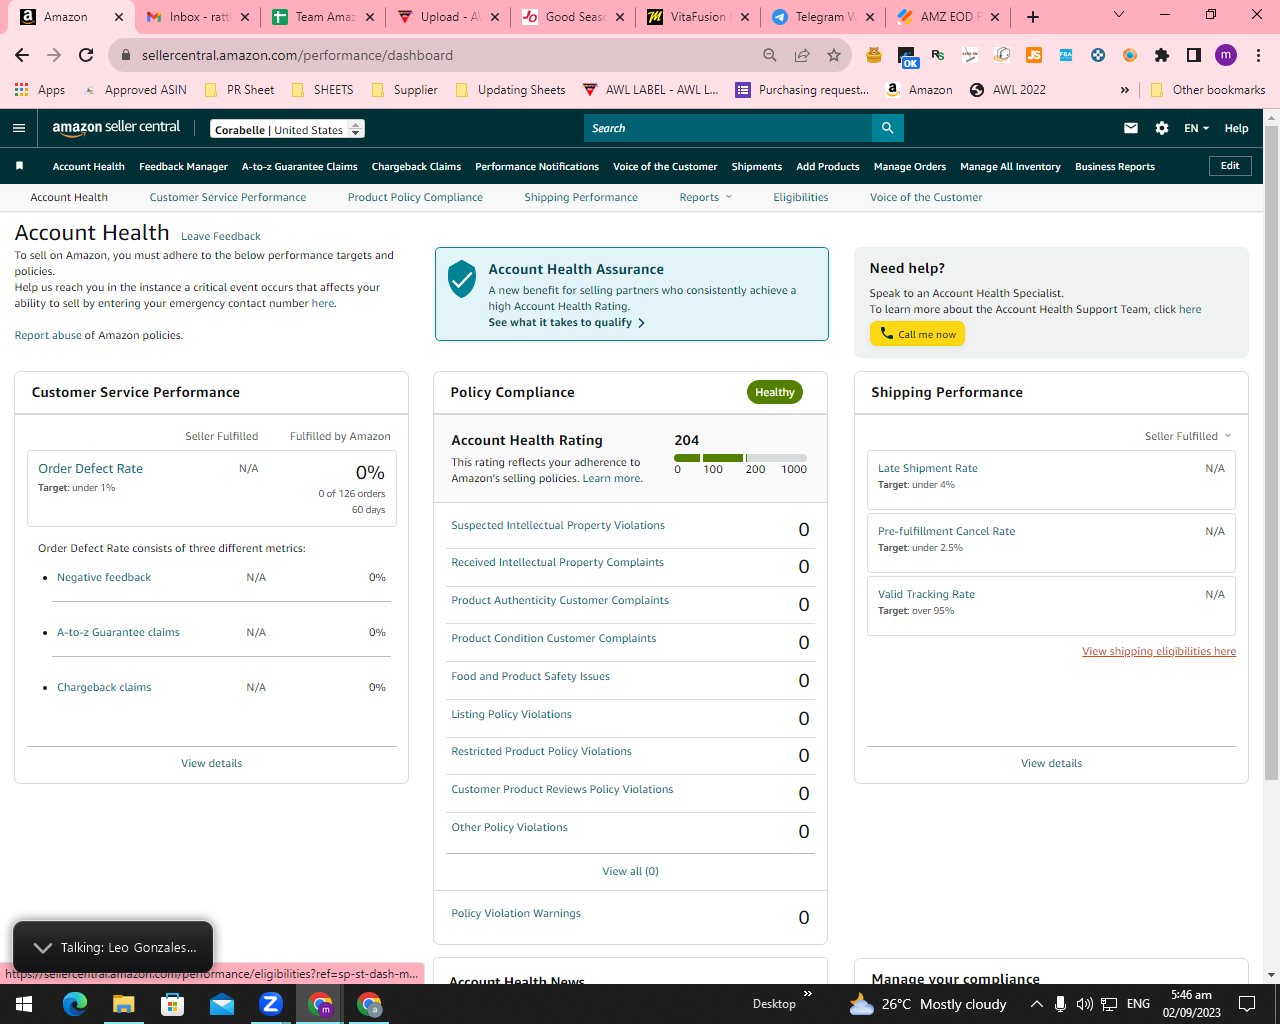Open the Seller Central hamburger menu
The image size is (1280, 1024).
(19, 128)
